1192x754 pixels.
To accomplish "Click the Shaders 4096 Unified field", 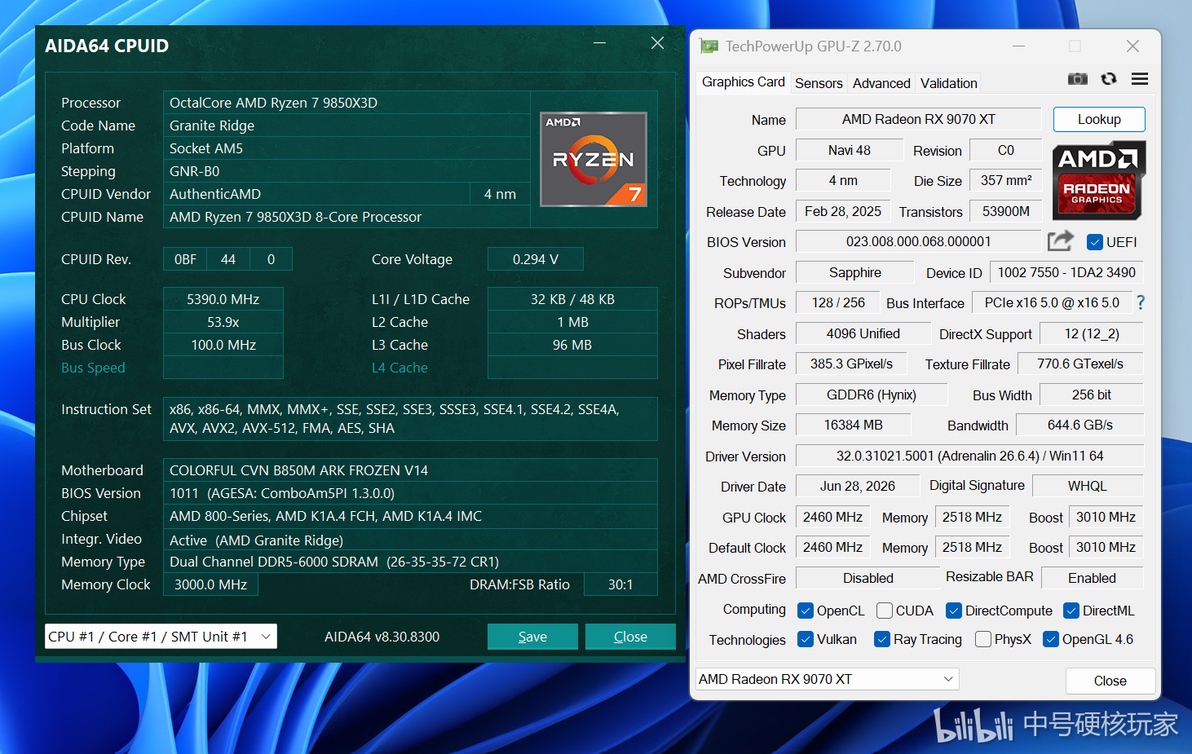I will 863,333.
